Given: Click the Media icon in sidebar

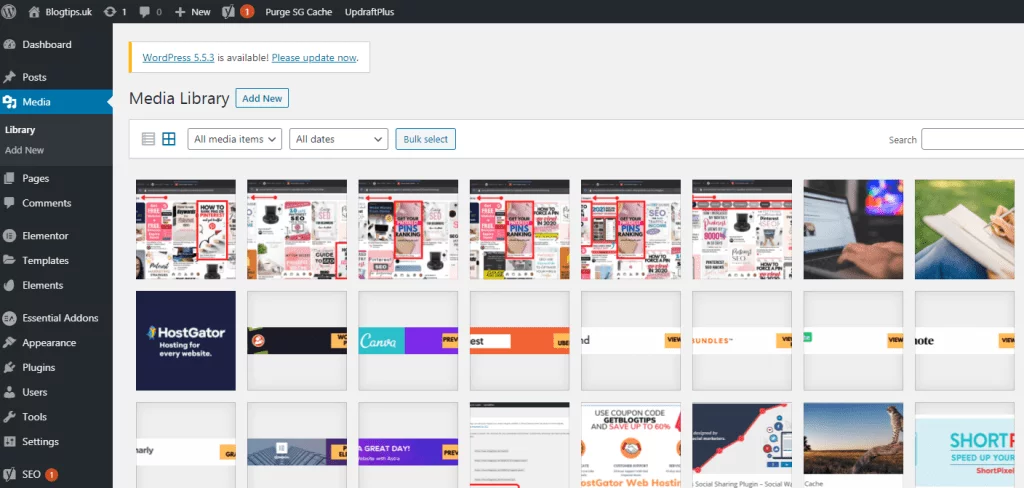Looking at the screenshot, I should 10,102.
